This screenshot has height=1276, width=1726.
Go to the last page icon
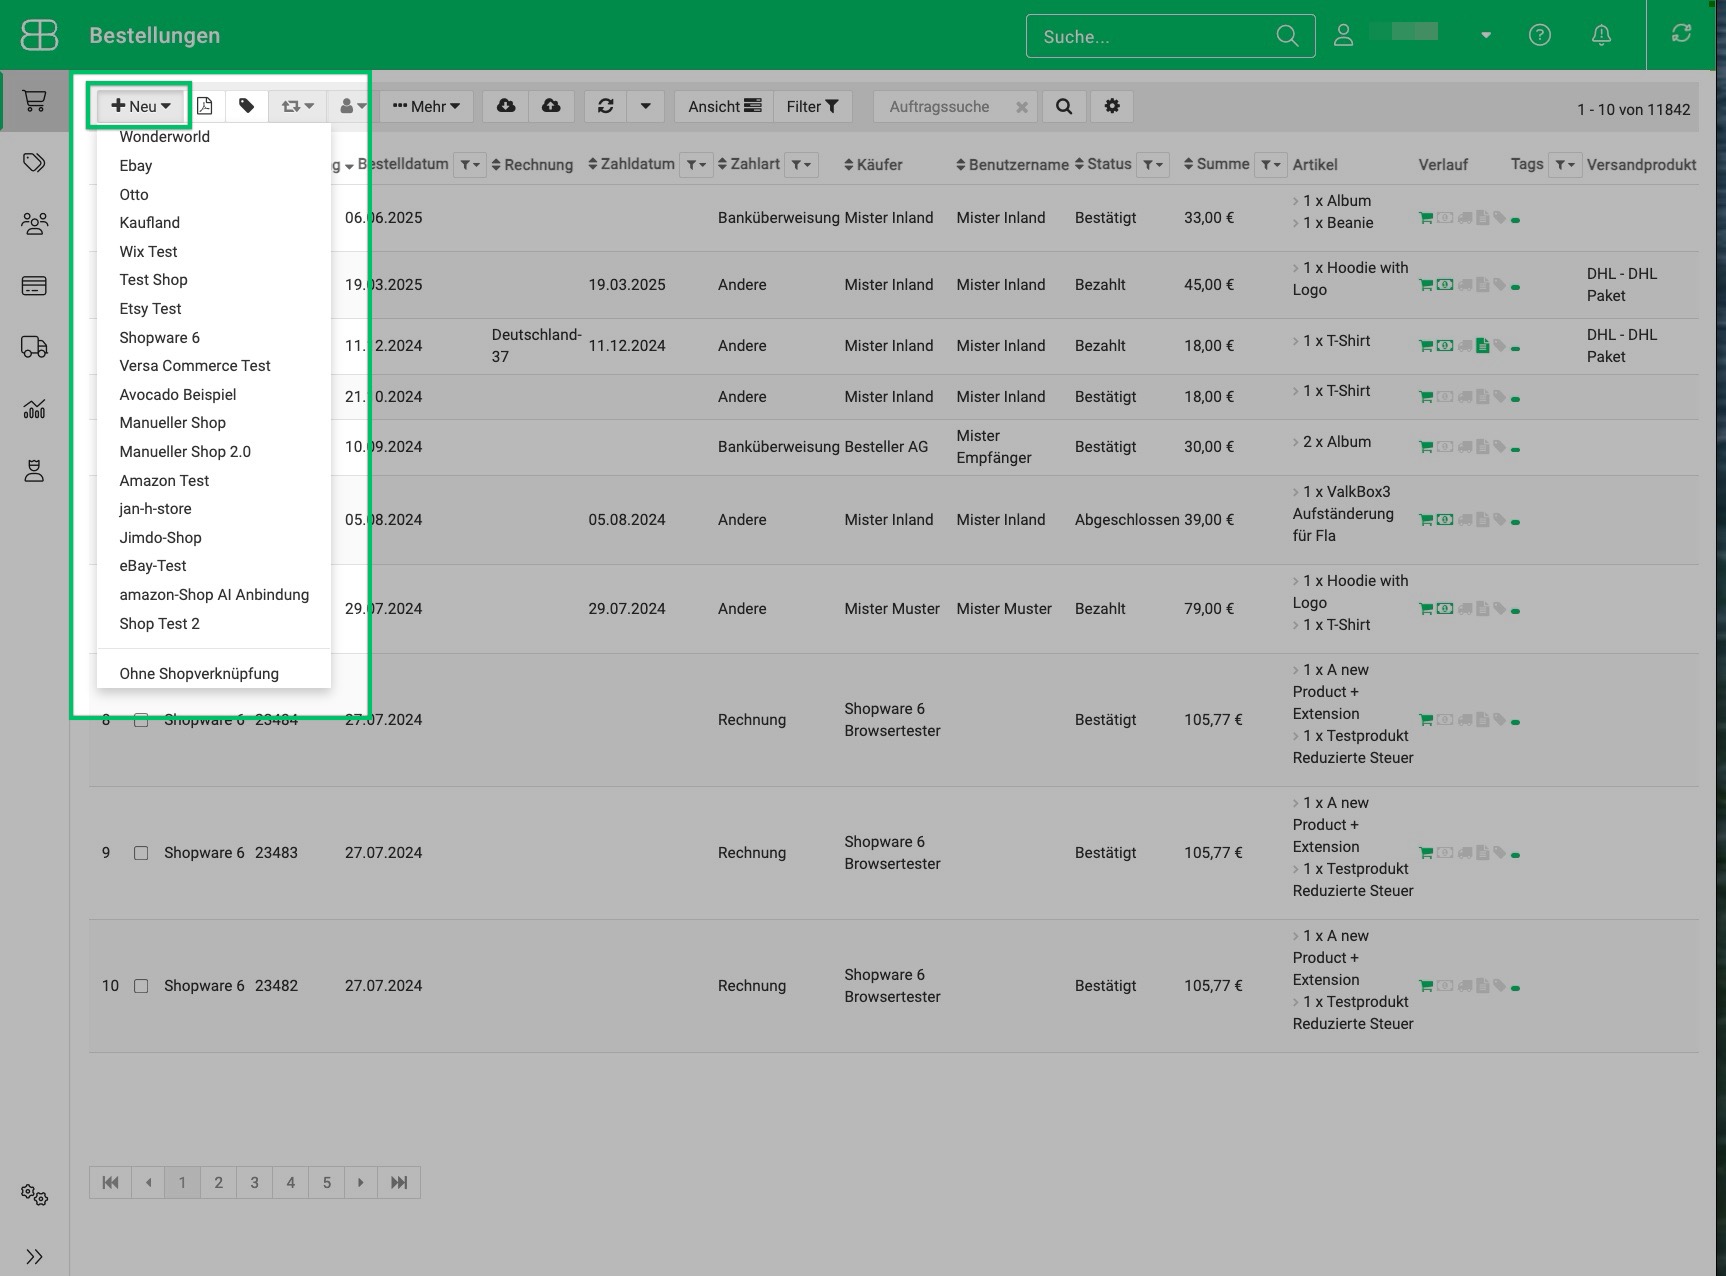(399, 1183)
